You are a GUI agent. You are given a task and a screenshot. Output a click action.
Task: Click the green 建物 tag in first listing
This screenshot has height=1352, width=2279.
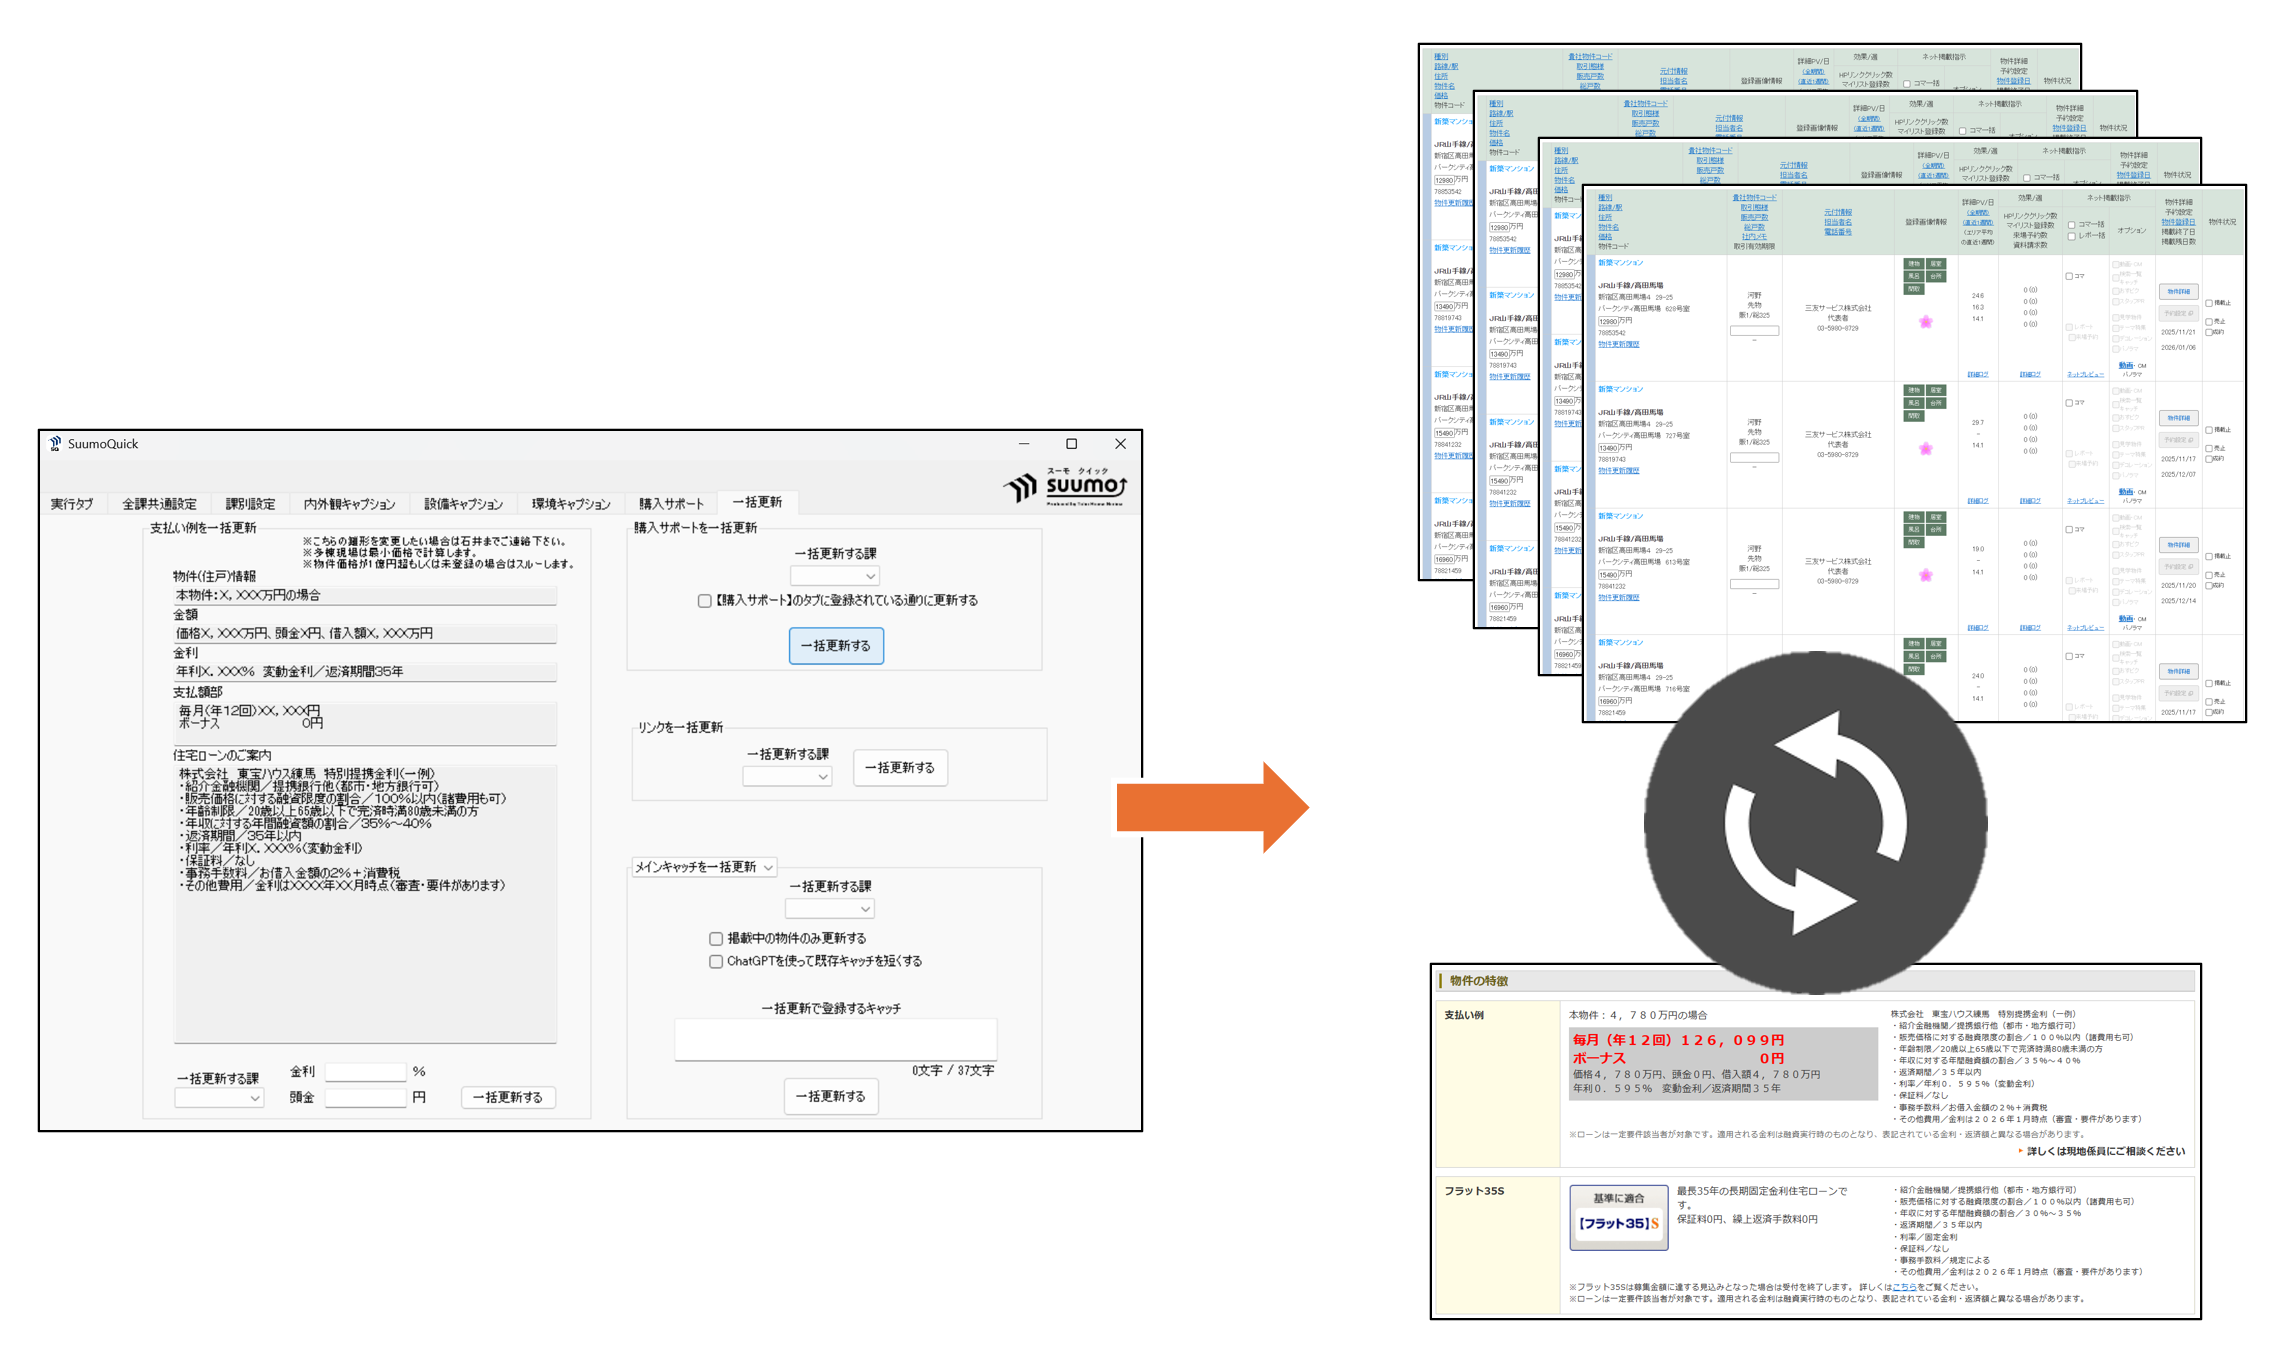(x=1913, y=264)
